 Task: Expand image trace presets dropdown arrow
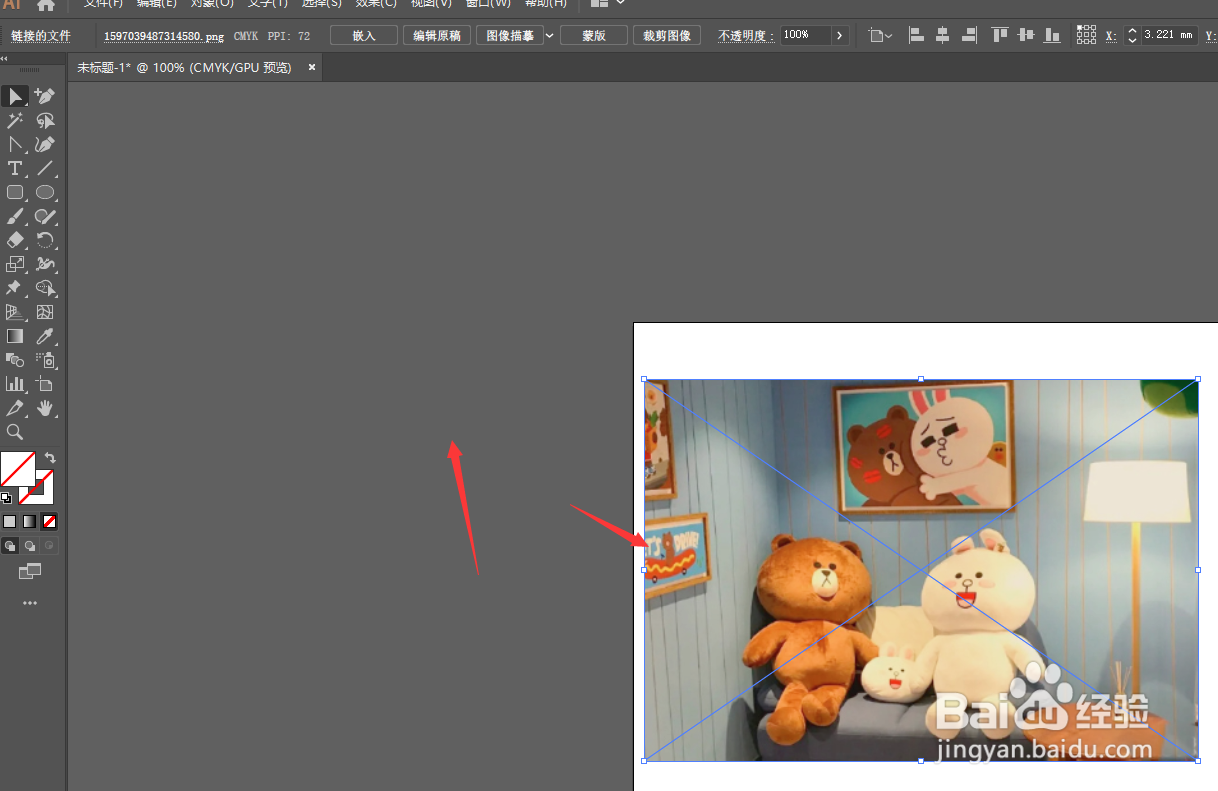pos(549,35)
